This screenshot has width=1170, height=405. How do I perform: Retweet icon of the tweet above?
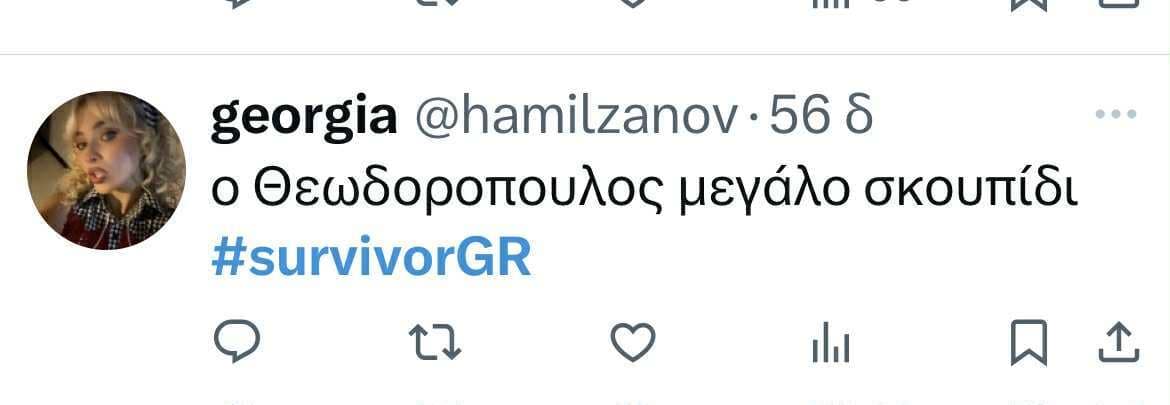435,3
